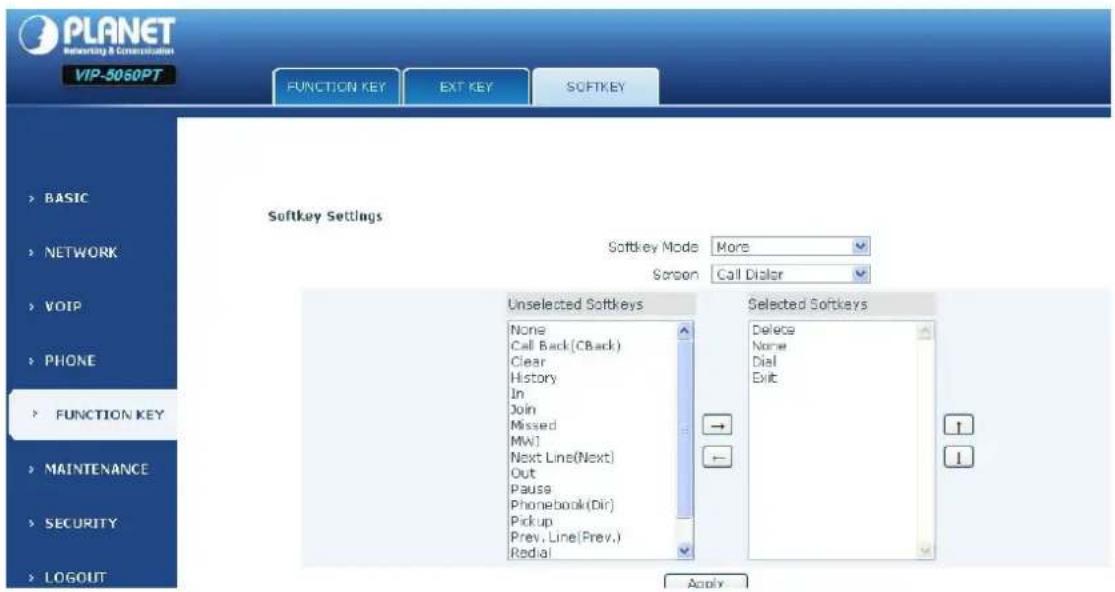The image size is (1115, 592).
Task: Select Call Back(CBack) softkey
Action: [565, 345]
